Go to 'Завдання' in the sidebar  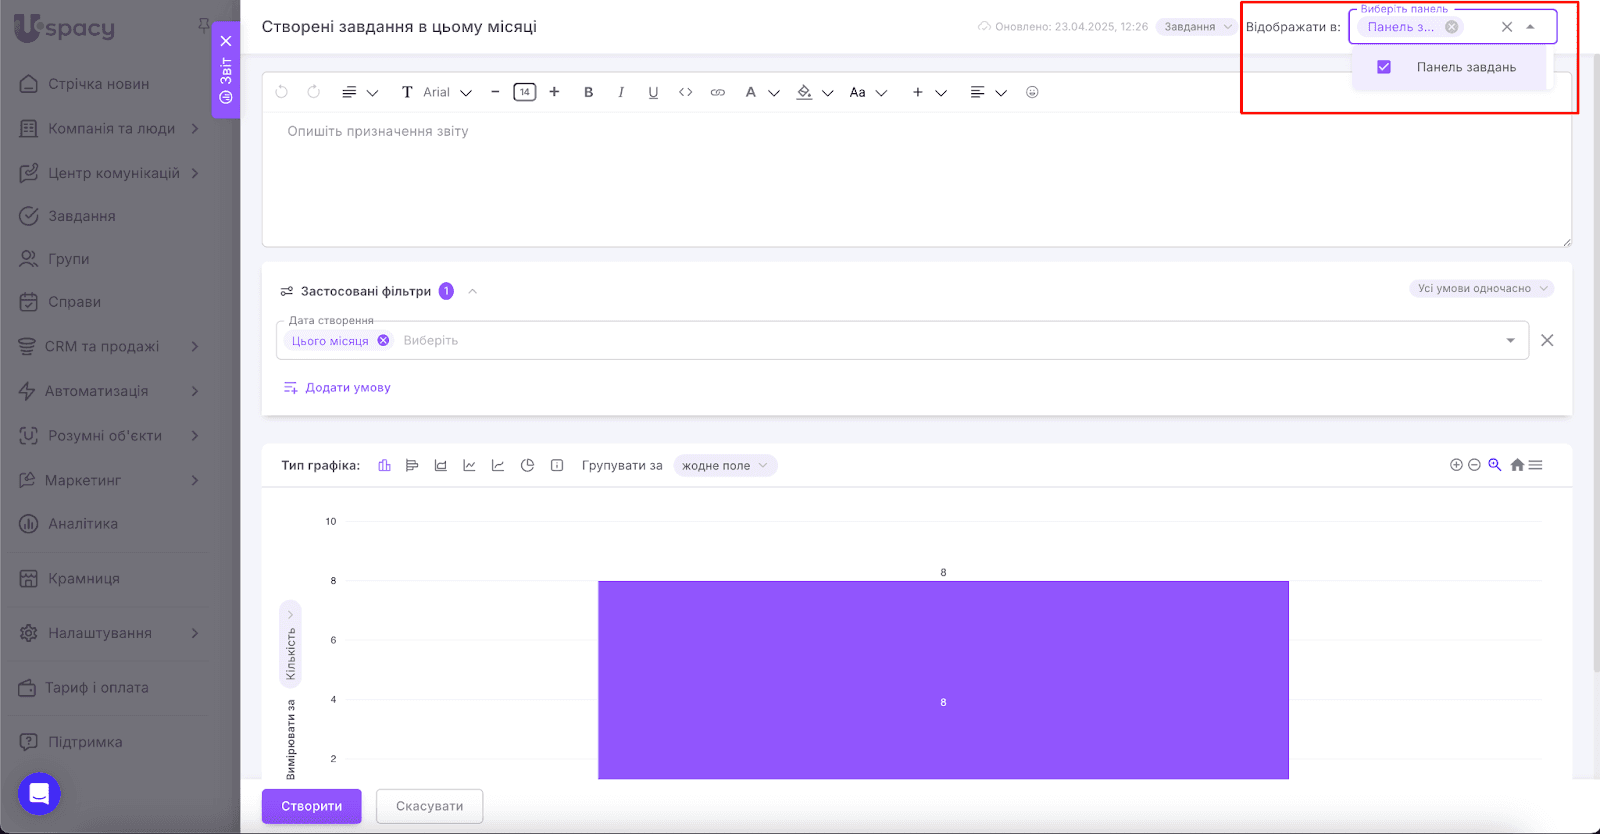point(82,216)
